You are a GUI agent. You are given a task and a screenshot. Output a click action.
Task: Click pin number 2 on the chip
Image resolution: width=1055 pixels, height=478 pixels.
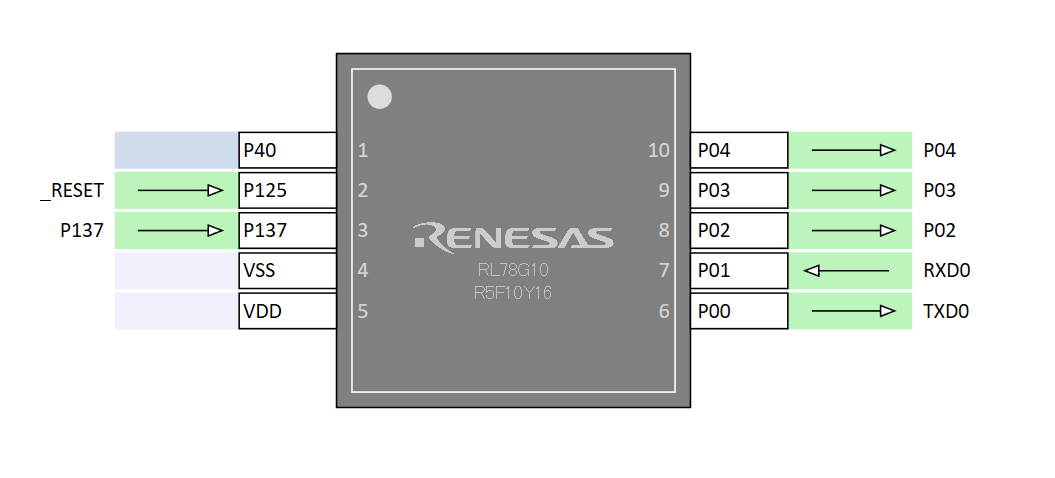click(363, 191)
